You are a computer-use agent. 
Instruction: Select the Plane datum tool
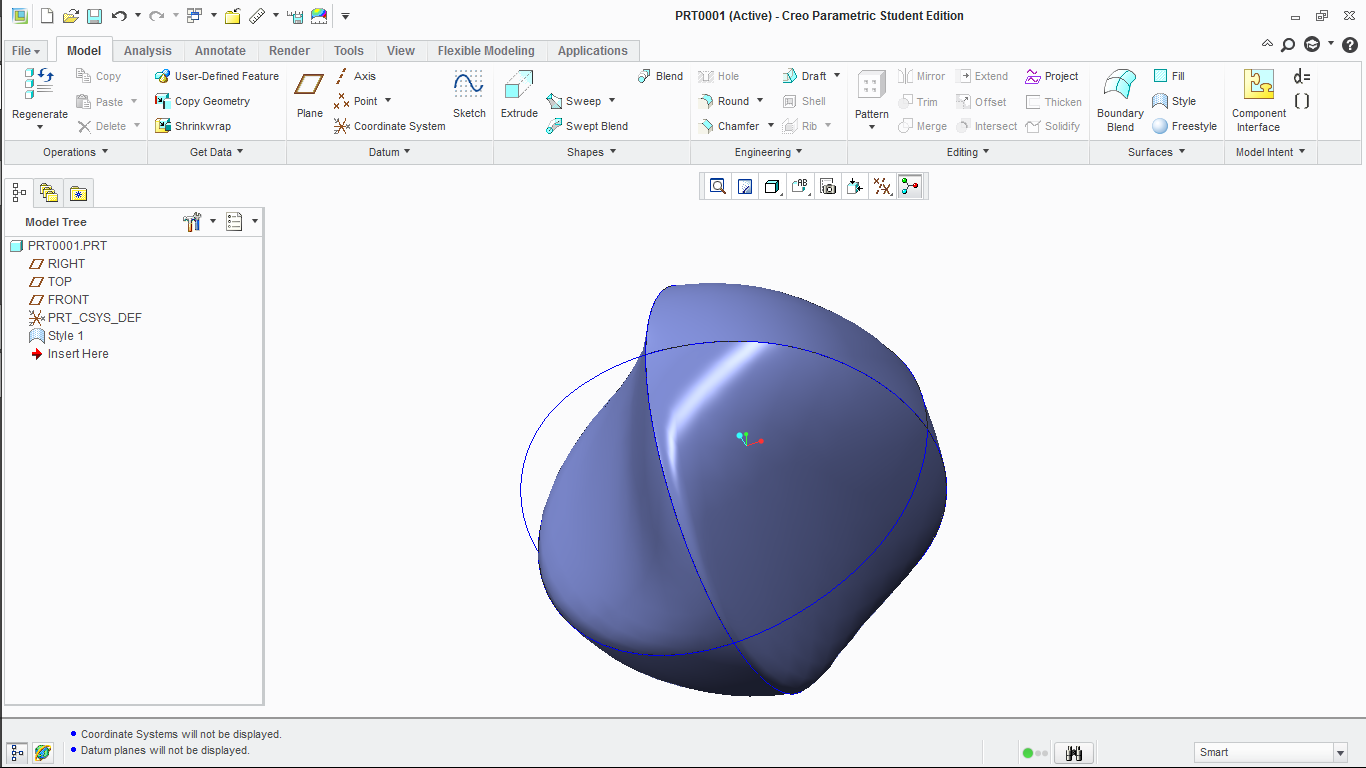coord(310,95)
